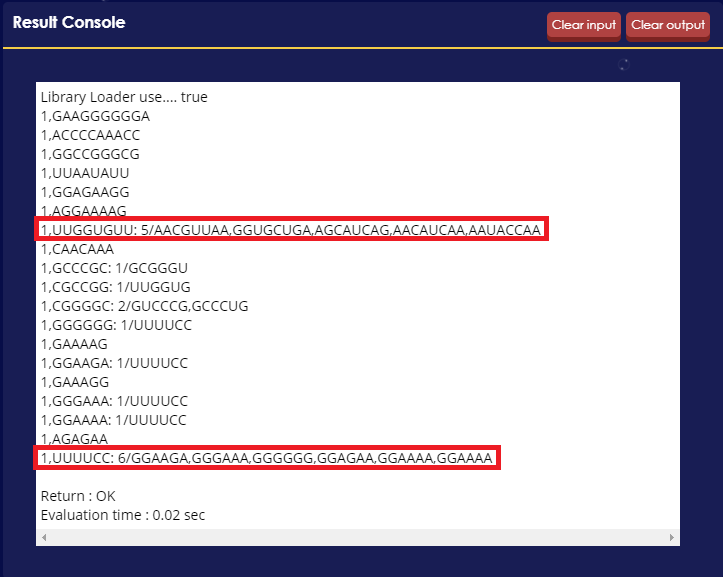This screenshot has width=723, height=577.
Task: Click the Return : OK line
Action: (78, 496)
